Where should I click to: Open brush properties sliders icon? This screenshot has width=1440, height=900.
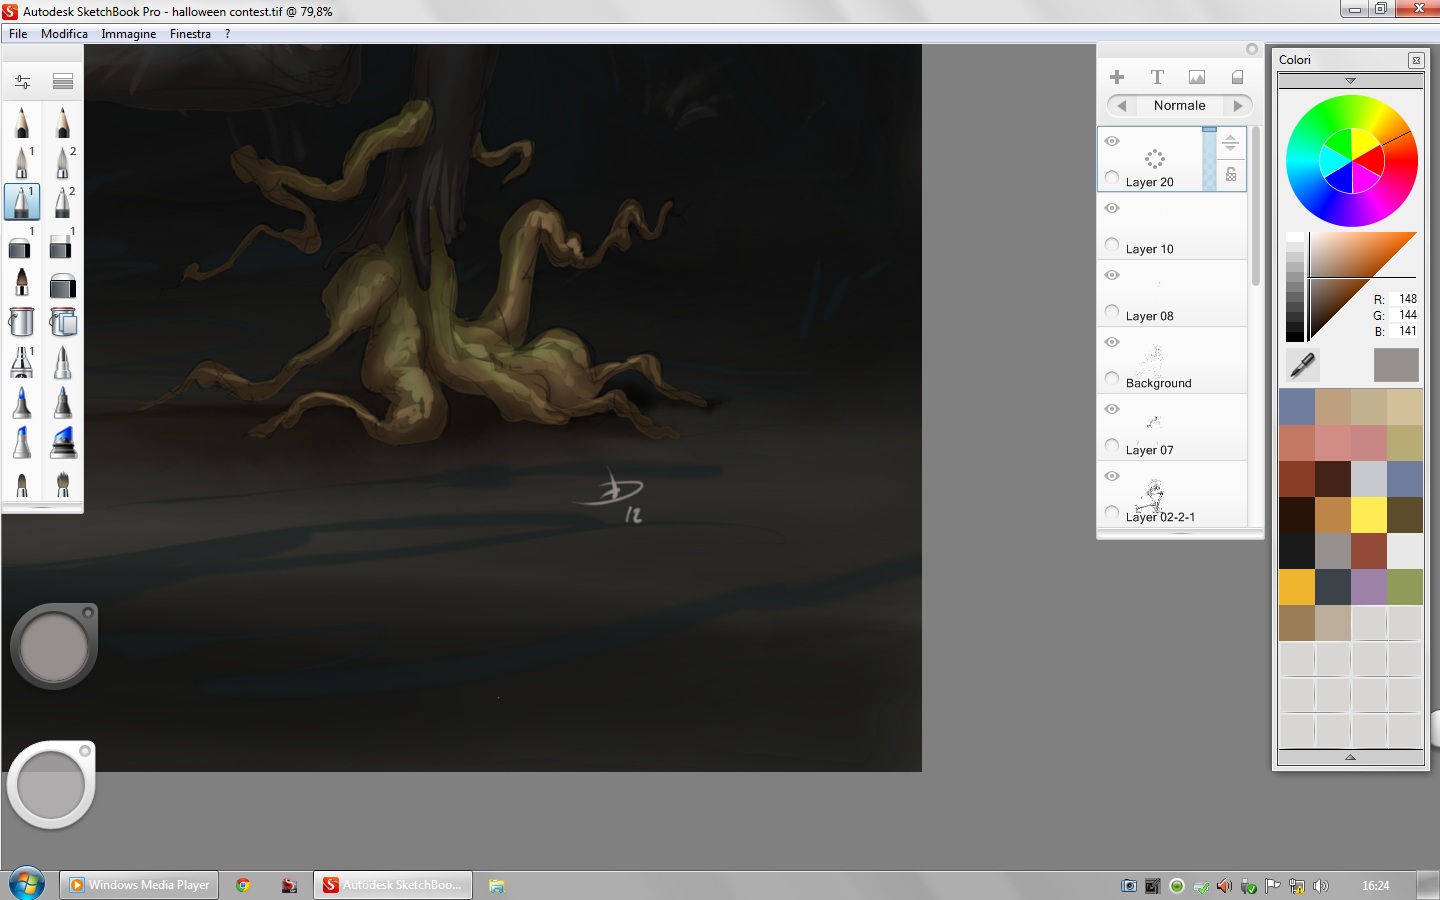tap(22, 81)
